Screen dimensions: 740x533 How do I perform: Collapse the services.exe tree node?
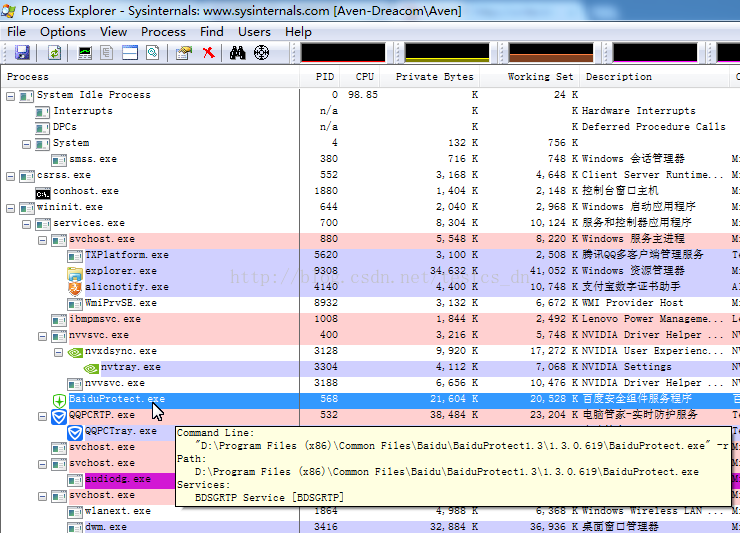pos(26,224)
